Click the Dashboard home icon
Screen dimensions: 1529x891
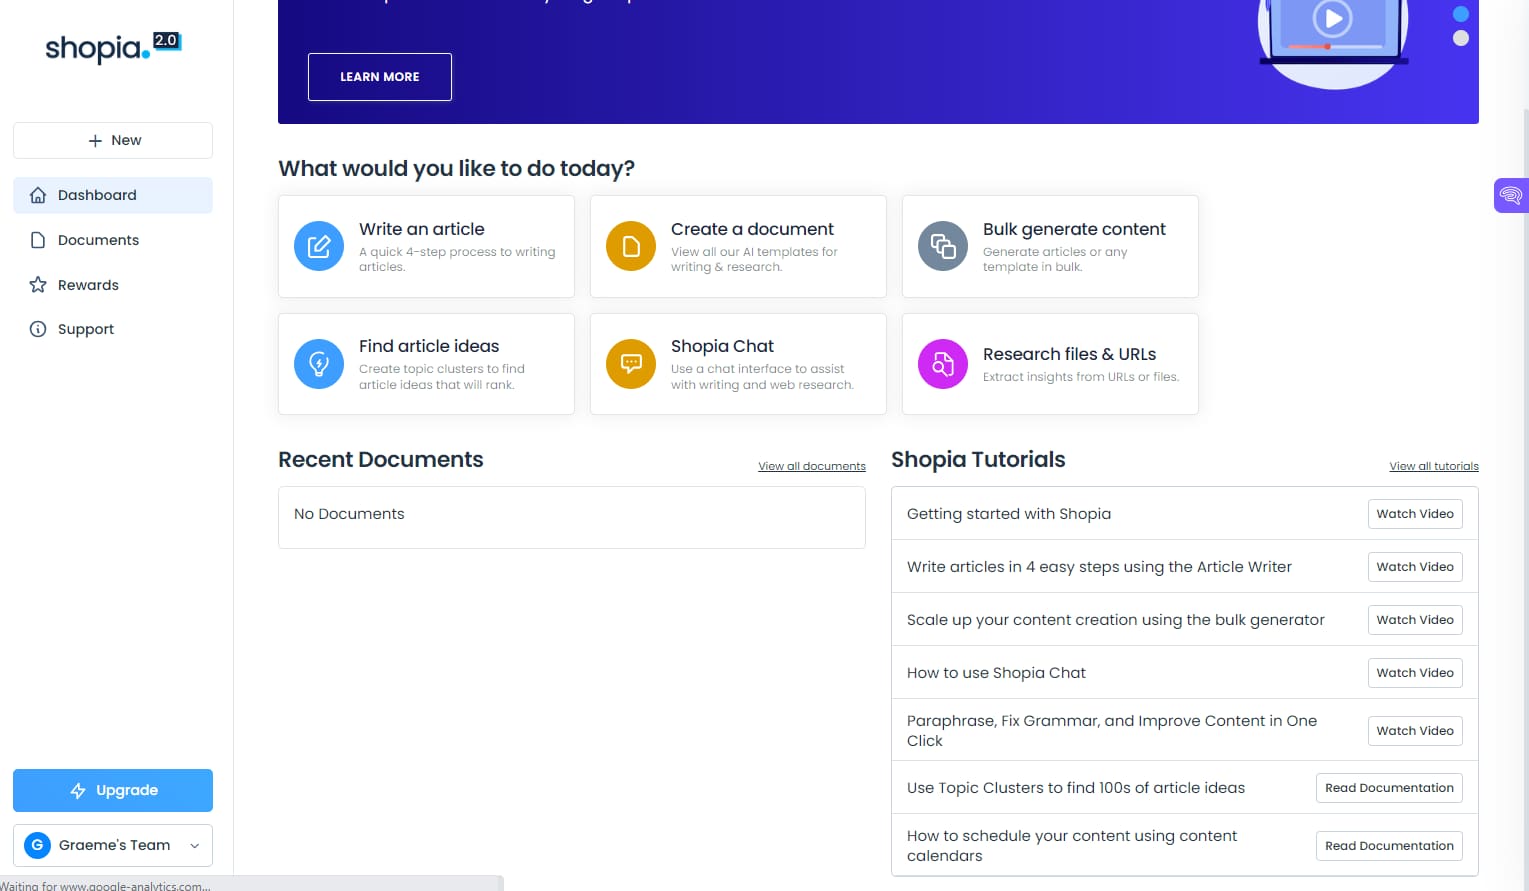[x=38, y=195]
